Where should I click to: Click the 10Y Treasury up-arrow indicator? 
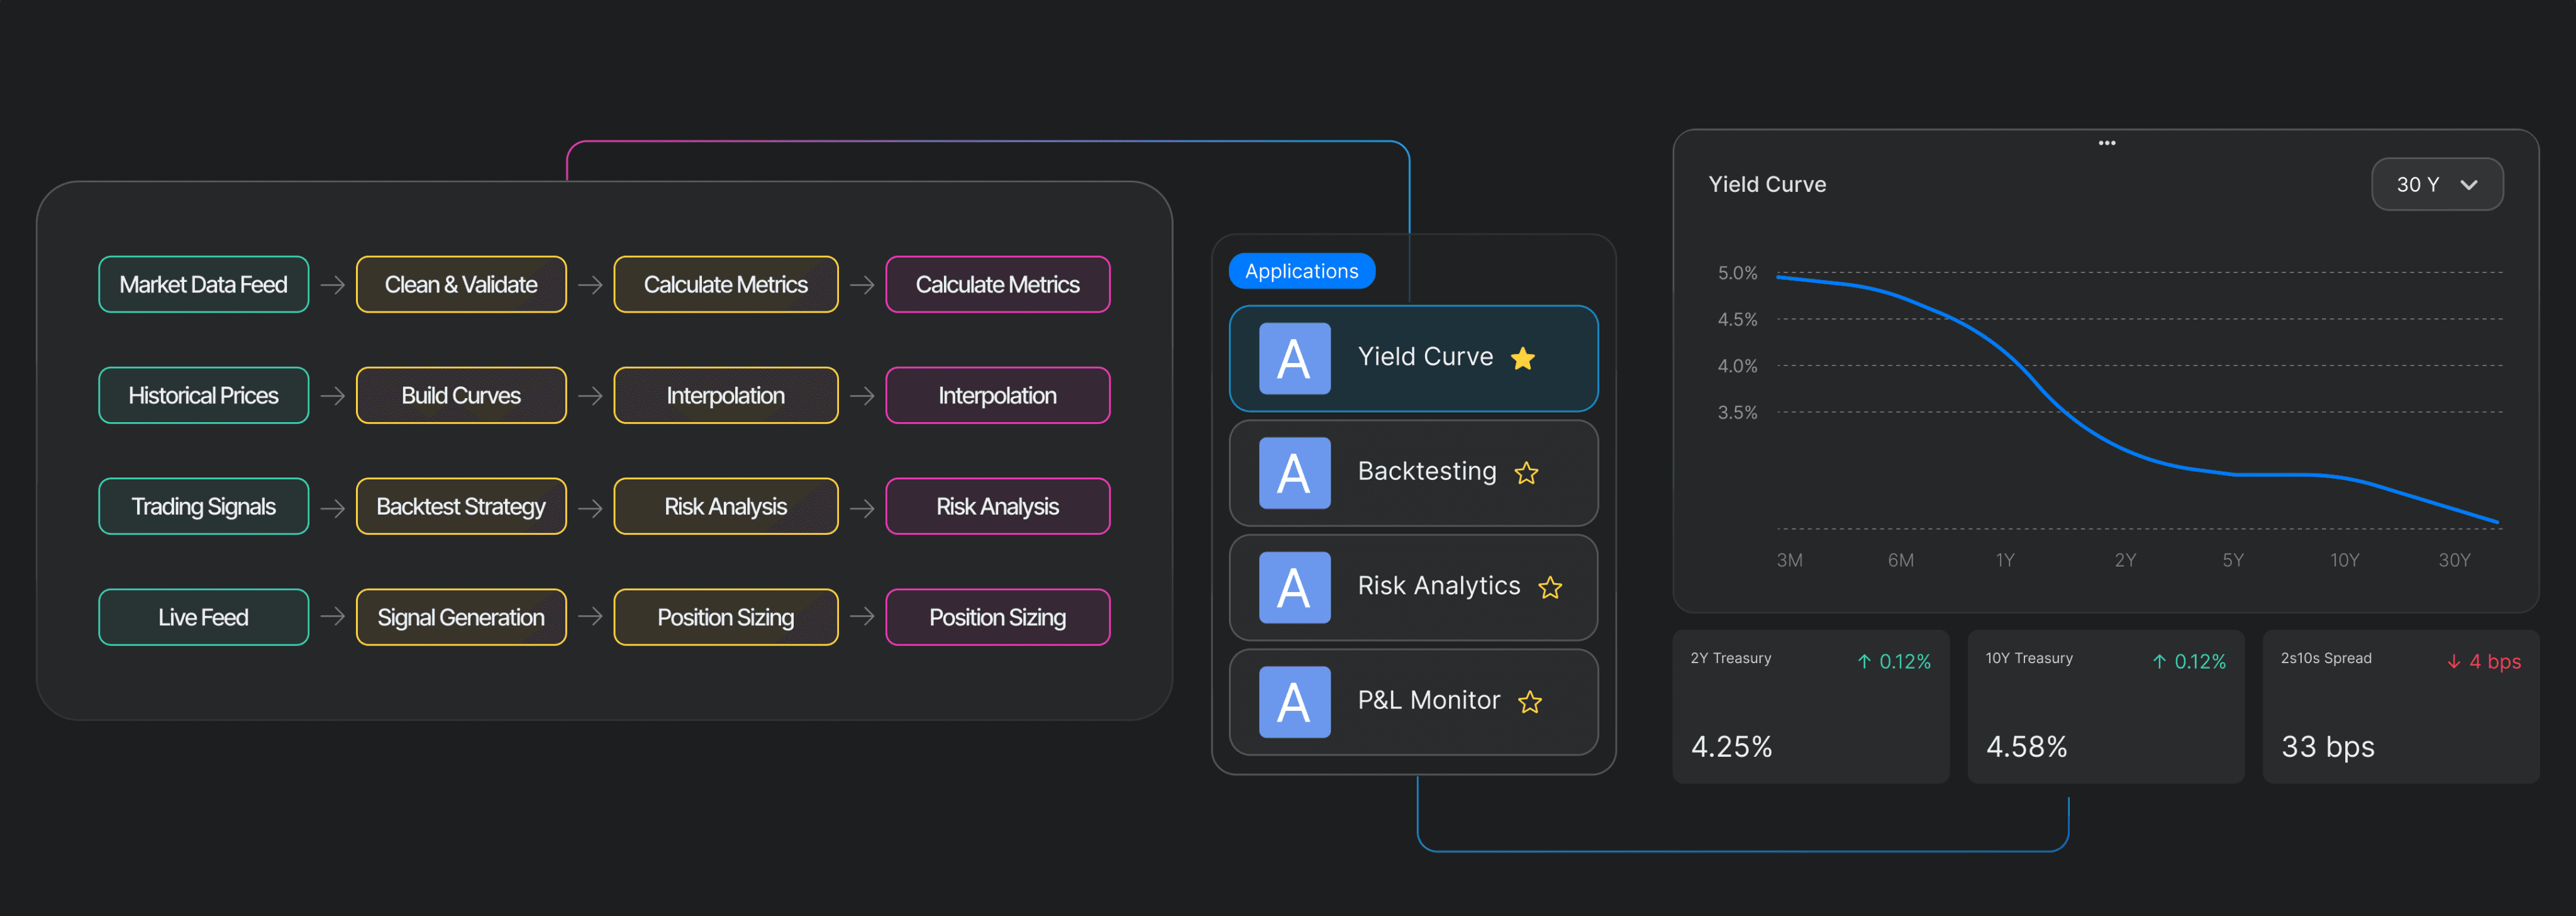click(x=2159, y=661)
